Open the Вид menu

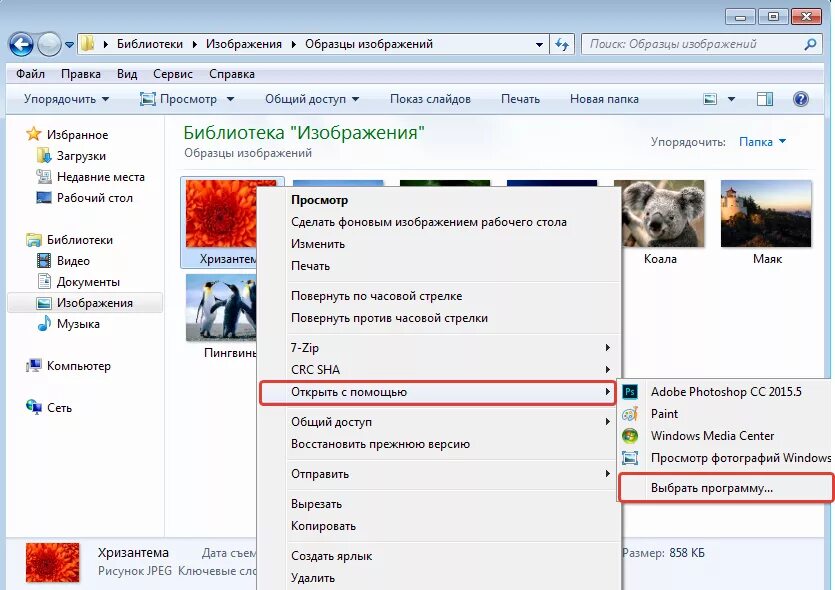(127, 74)
